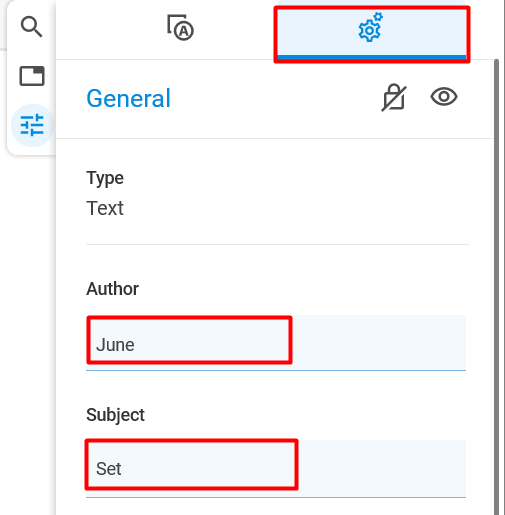
Task: Focus the Subject field containing Set
Action: 276,468
